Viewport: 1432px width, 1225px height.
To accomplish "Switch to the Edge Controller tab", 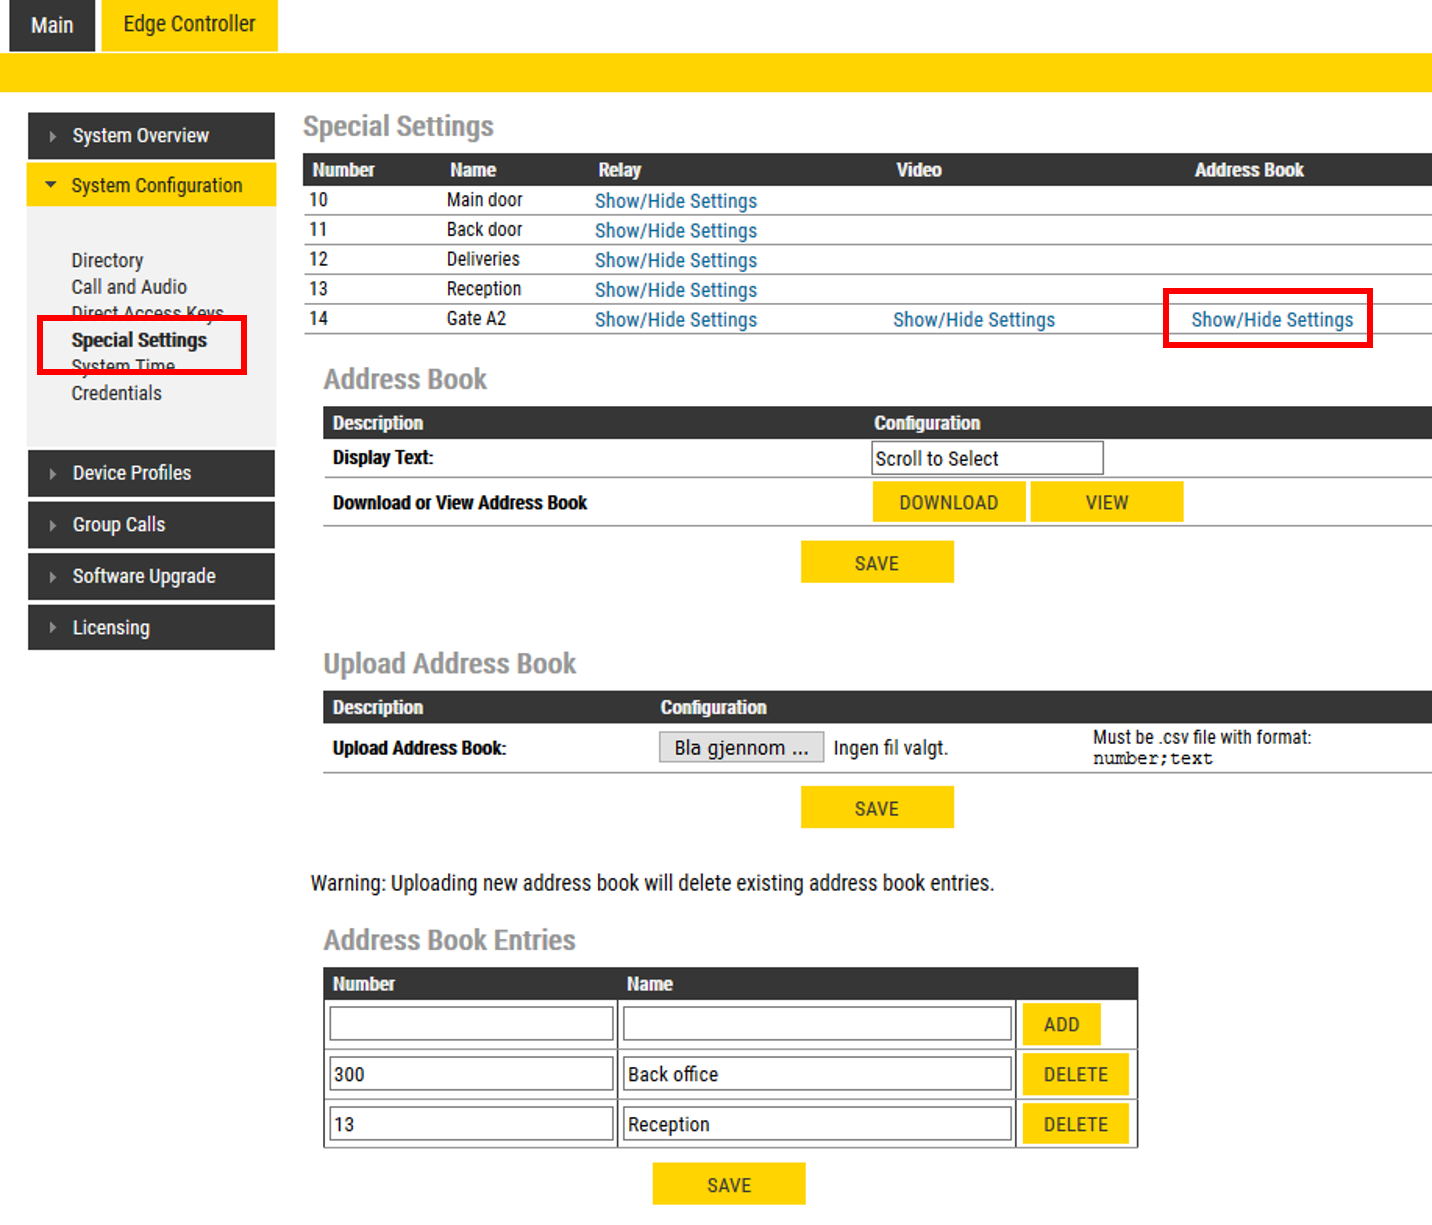I will coord(189,25).
